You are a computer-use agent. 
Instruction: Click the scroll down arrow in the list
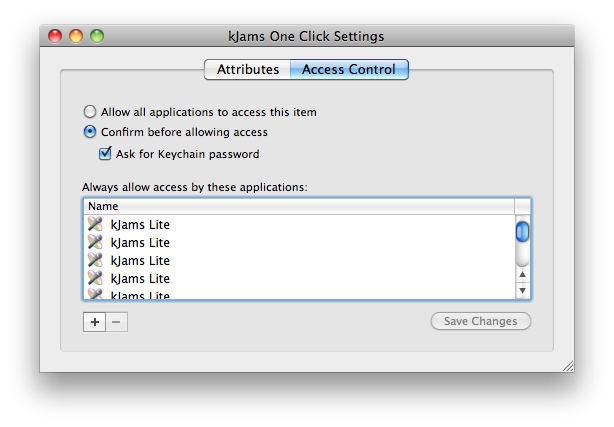click(522, 290)
